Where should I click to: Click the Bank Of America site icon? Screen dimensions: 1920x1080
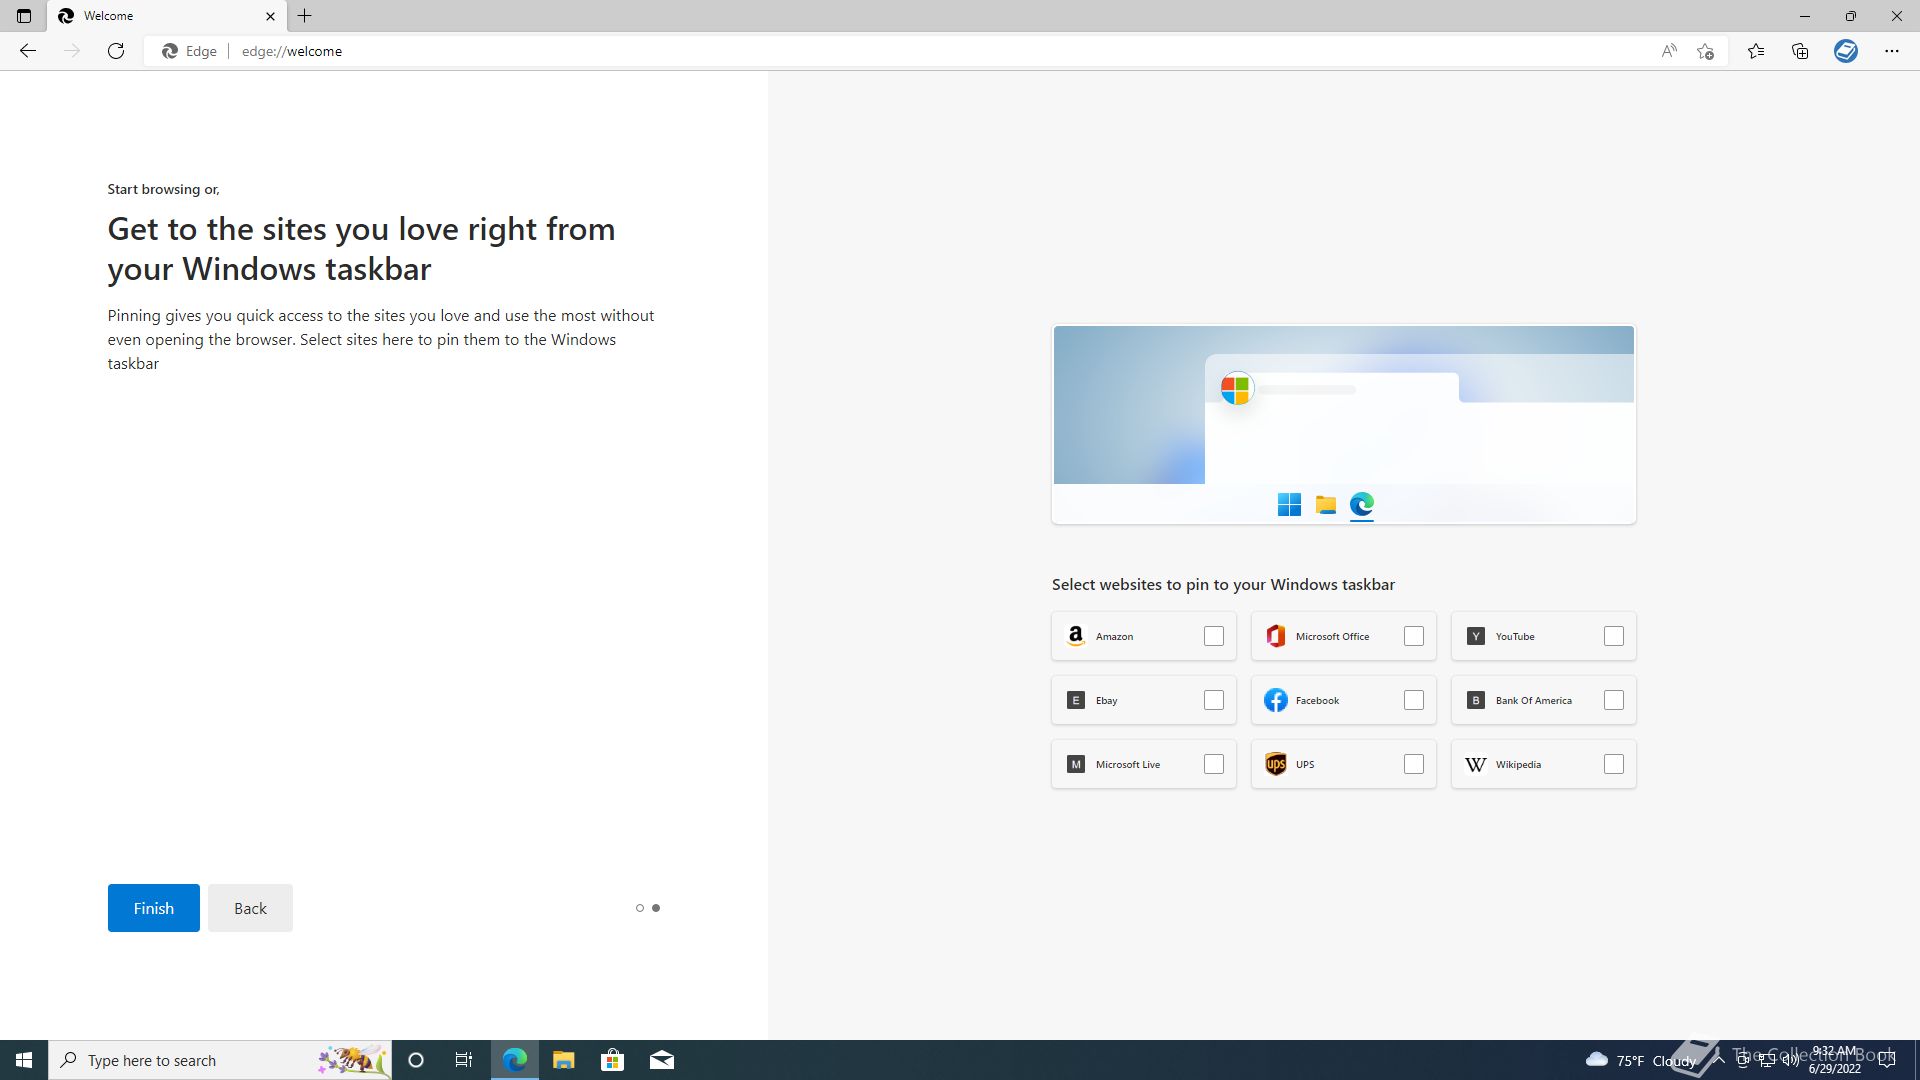(1476, 700)
